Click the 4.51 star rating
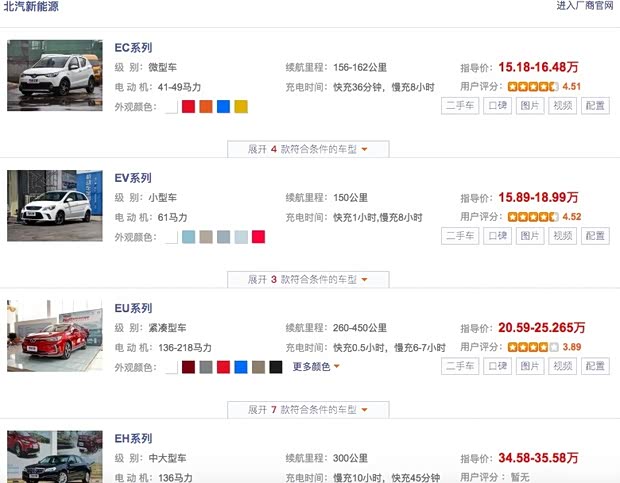 pos(544,87)
